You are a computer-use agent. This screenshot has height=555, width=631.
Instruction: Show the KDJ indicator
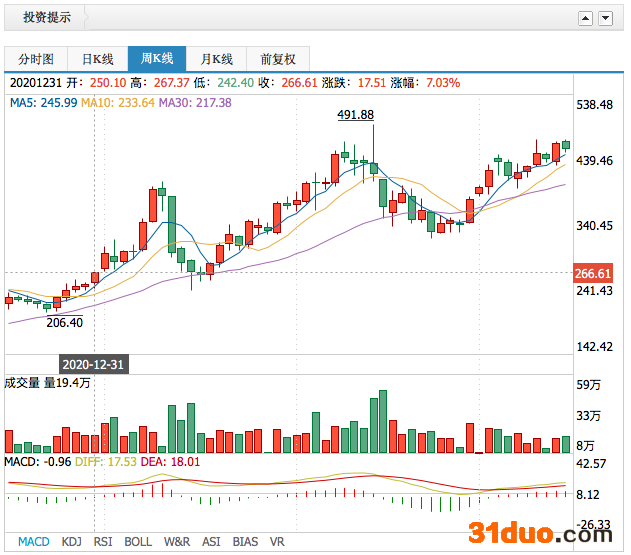[x=72, y=542]
